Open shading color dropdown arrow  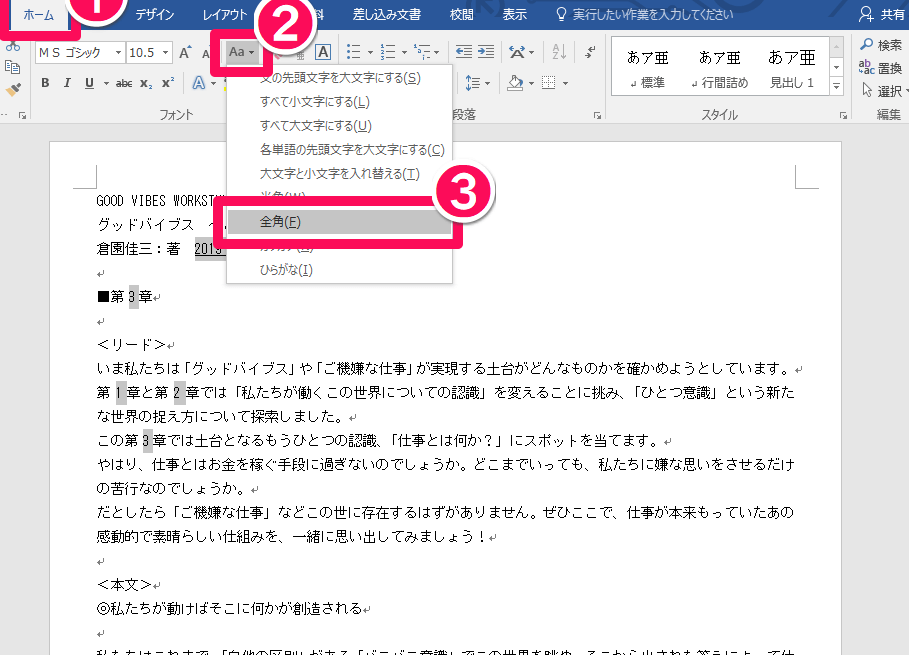click(x=531, y=84)
